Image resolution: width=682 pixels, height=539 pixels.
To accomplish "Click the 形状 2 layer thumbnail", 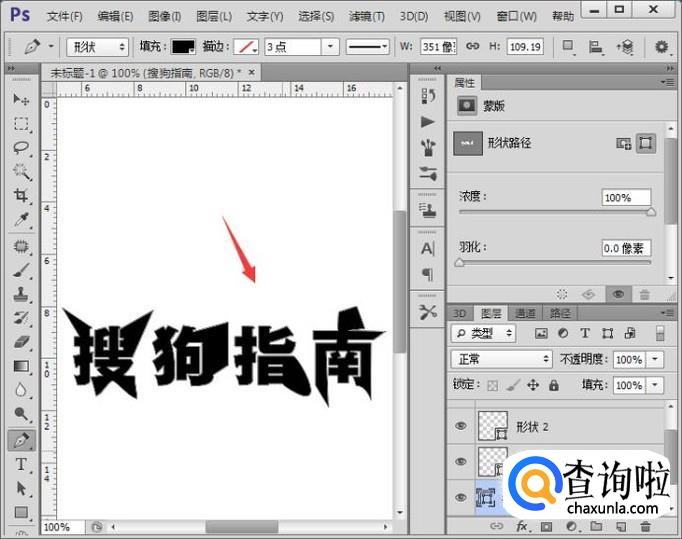I will 493,426.
